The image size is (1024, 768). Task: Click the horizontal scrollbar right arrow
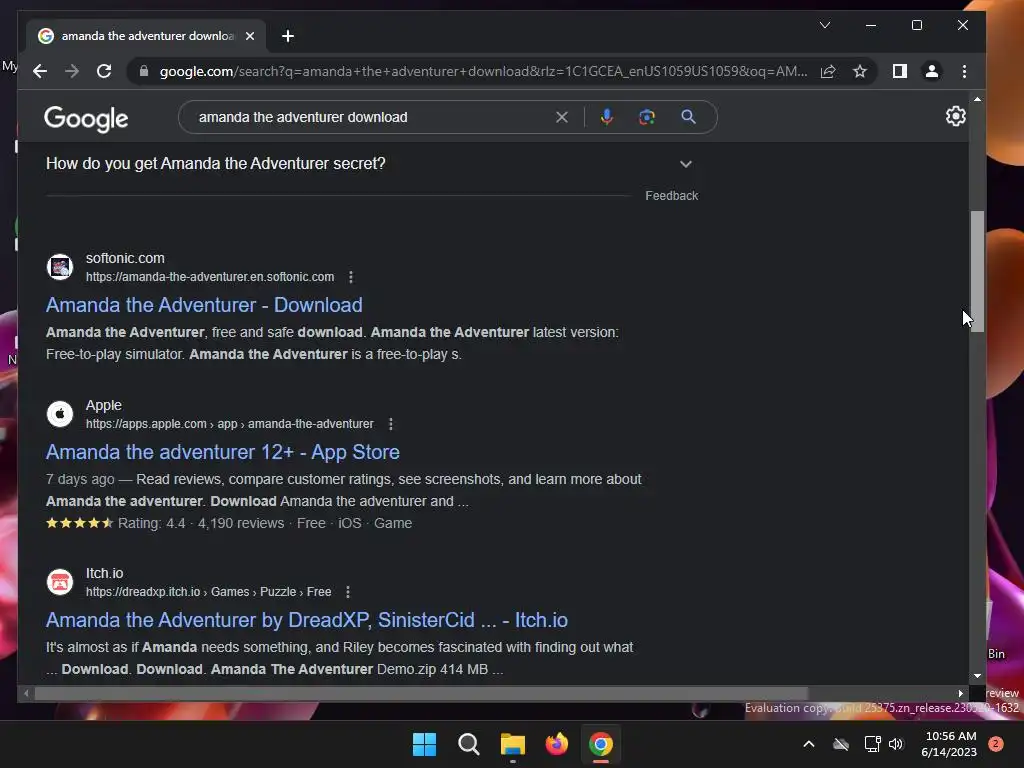click(x=961, y=693)
